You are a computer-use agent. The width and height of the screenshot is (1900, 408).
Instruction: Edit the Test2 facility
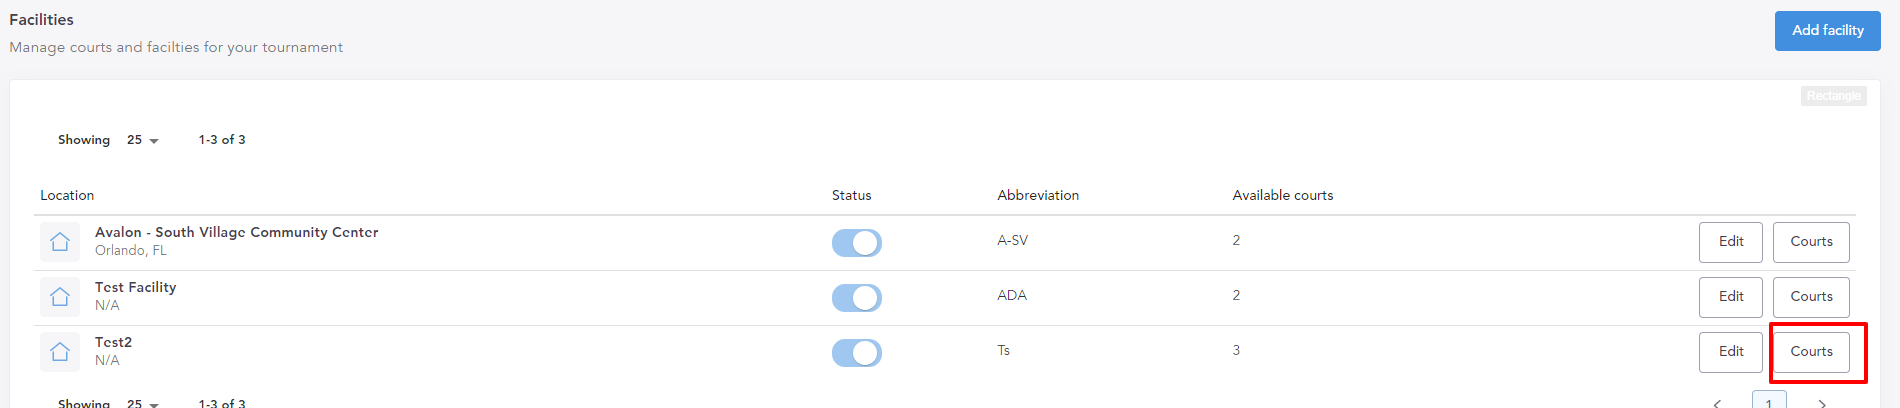[1731, 352]
